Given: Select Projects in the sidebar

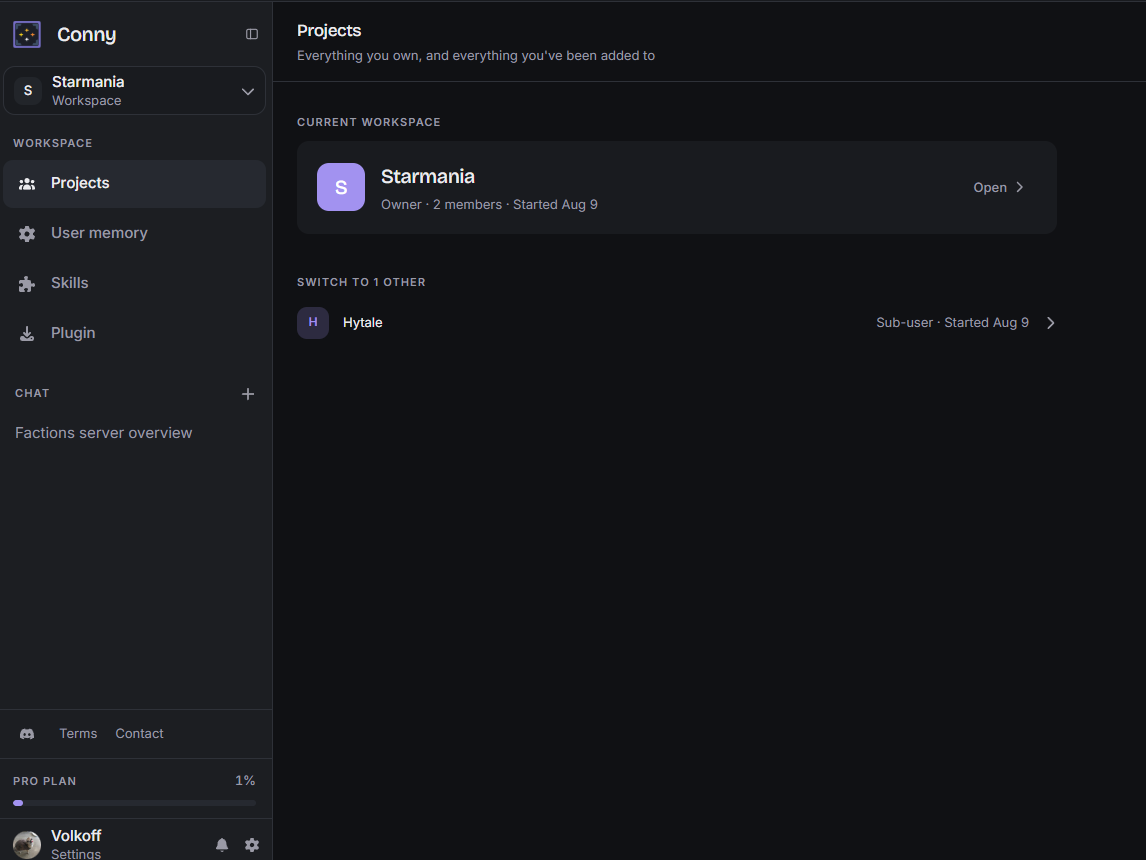Looking at the screenshot, I should (134, 183).
